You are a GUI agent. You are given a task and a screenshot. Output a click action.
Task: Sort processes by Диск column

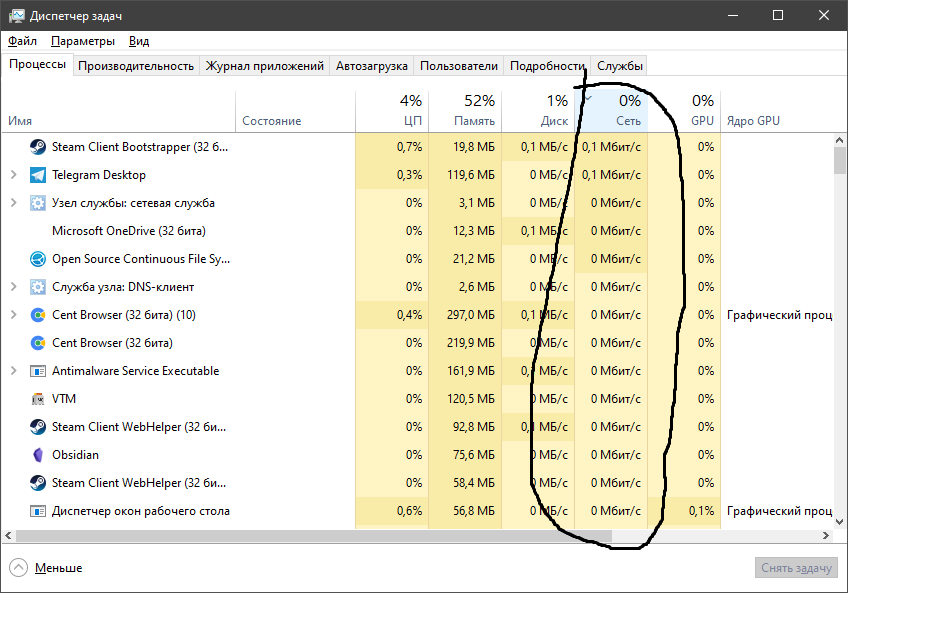click(x=538, y=112)
